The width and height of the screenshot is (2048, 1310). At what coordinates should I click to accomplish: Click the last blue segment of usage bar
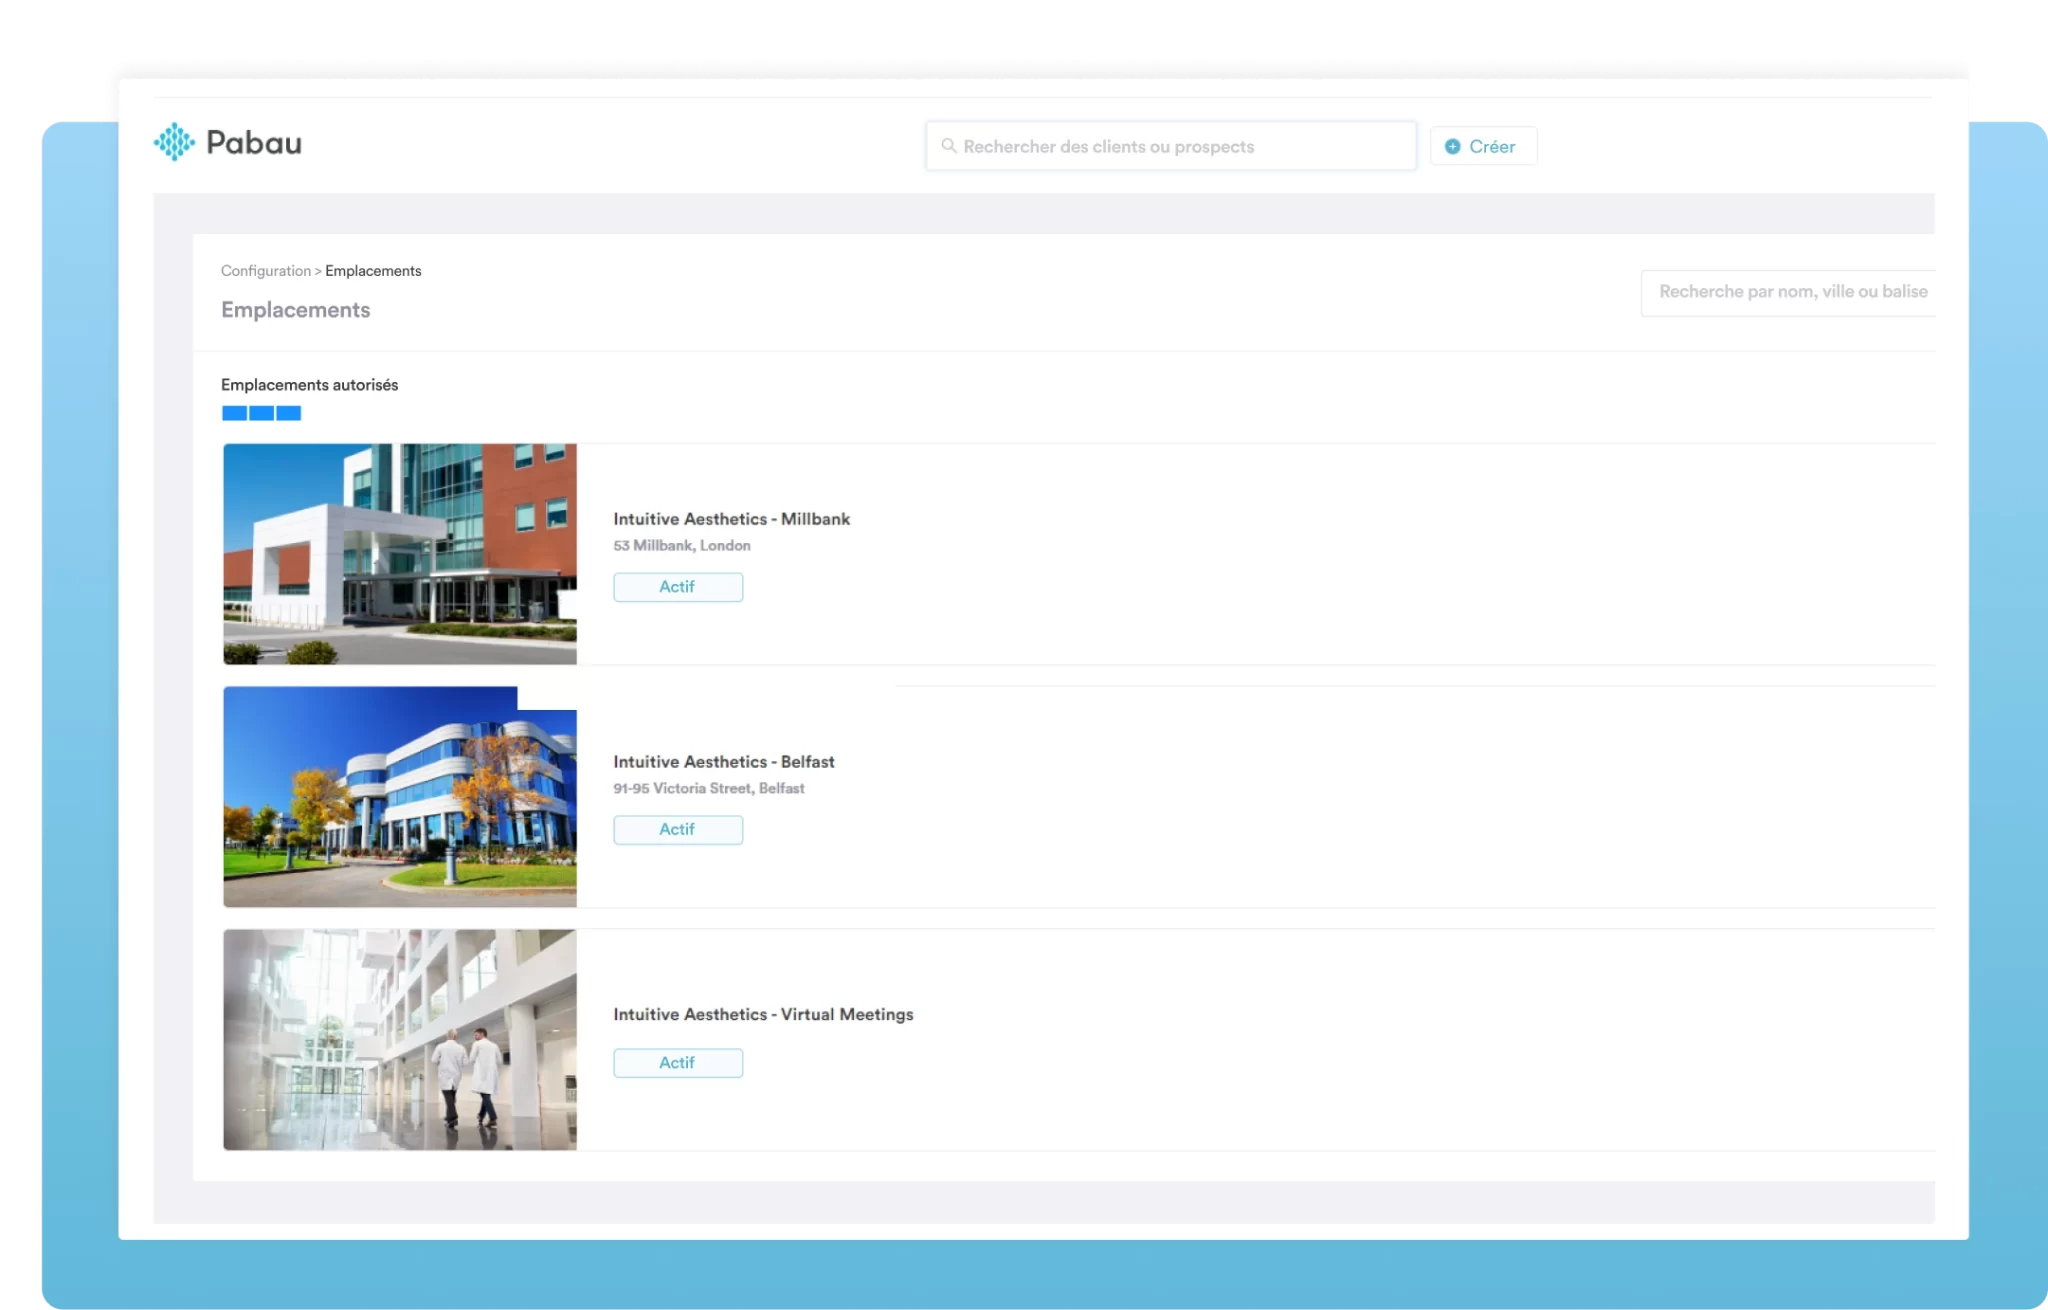click(289, 413)
